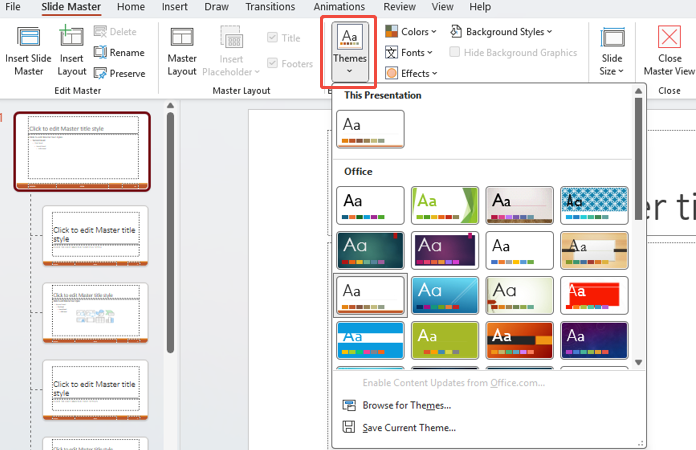Click the Preserve master icon
This screenshot has width=696, height=450.
(x=100, y=73)
